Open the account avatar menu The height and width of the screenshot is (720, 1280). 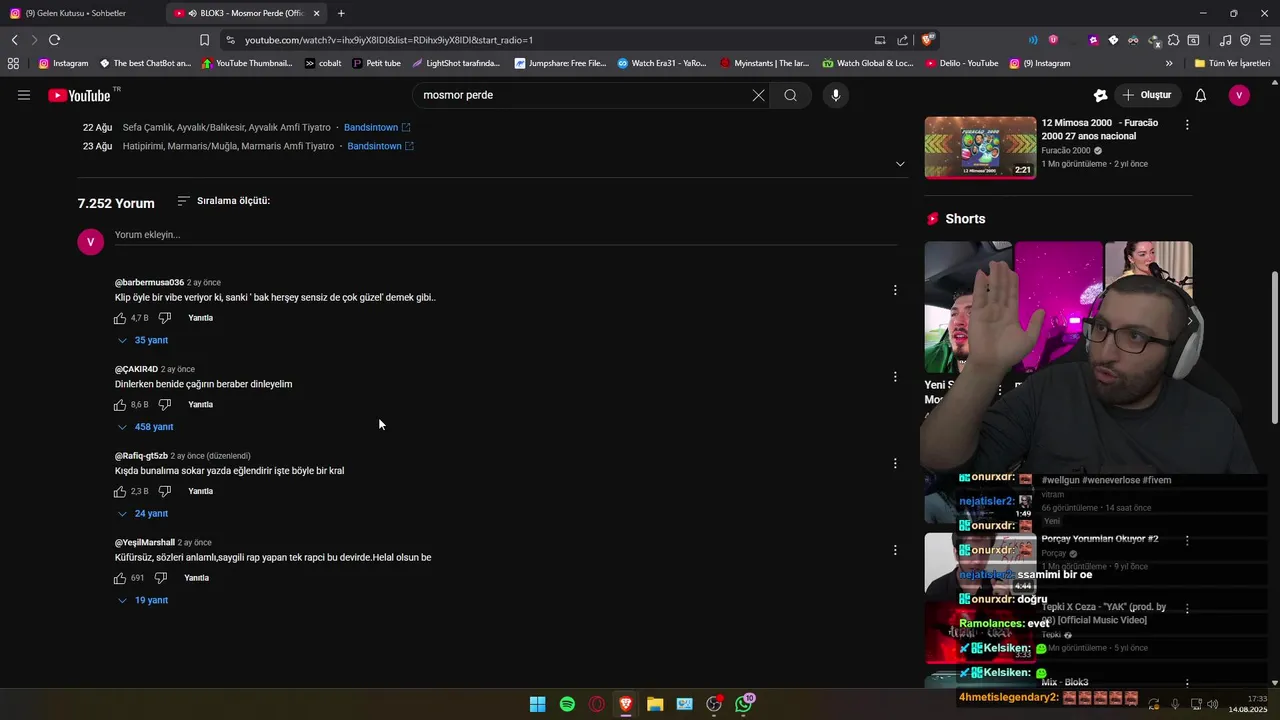pos(1239,95)
